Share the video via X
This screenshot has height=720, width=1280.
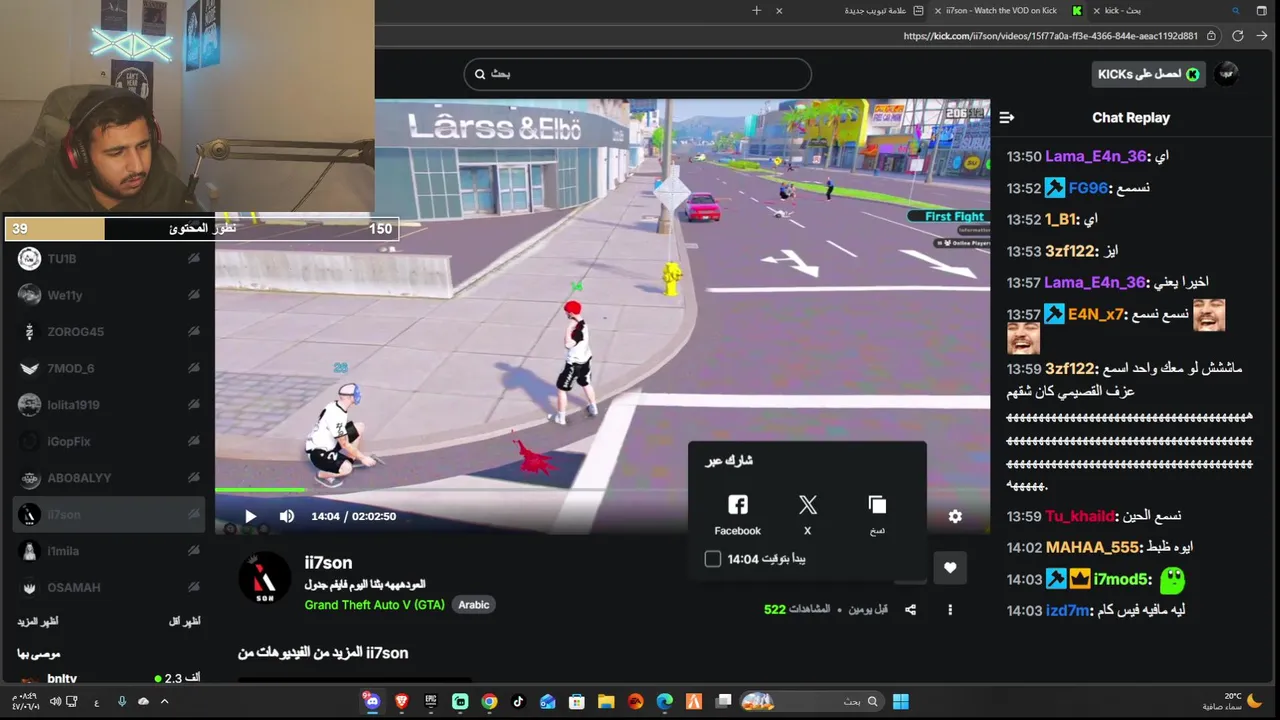(x=808, y=515)
